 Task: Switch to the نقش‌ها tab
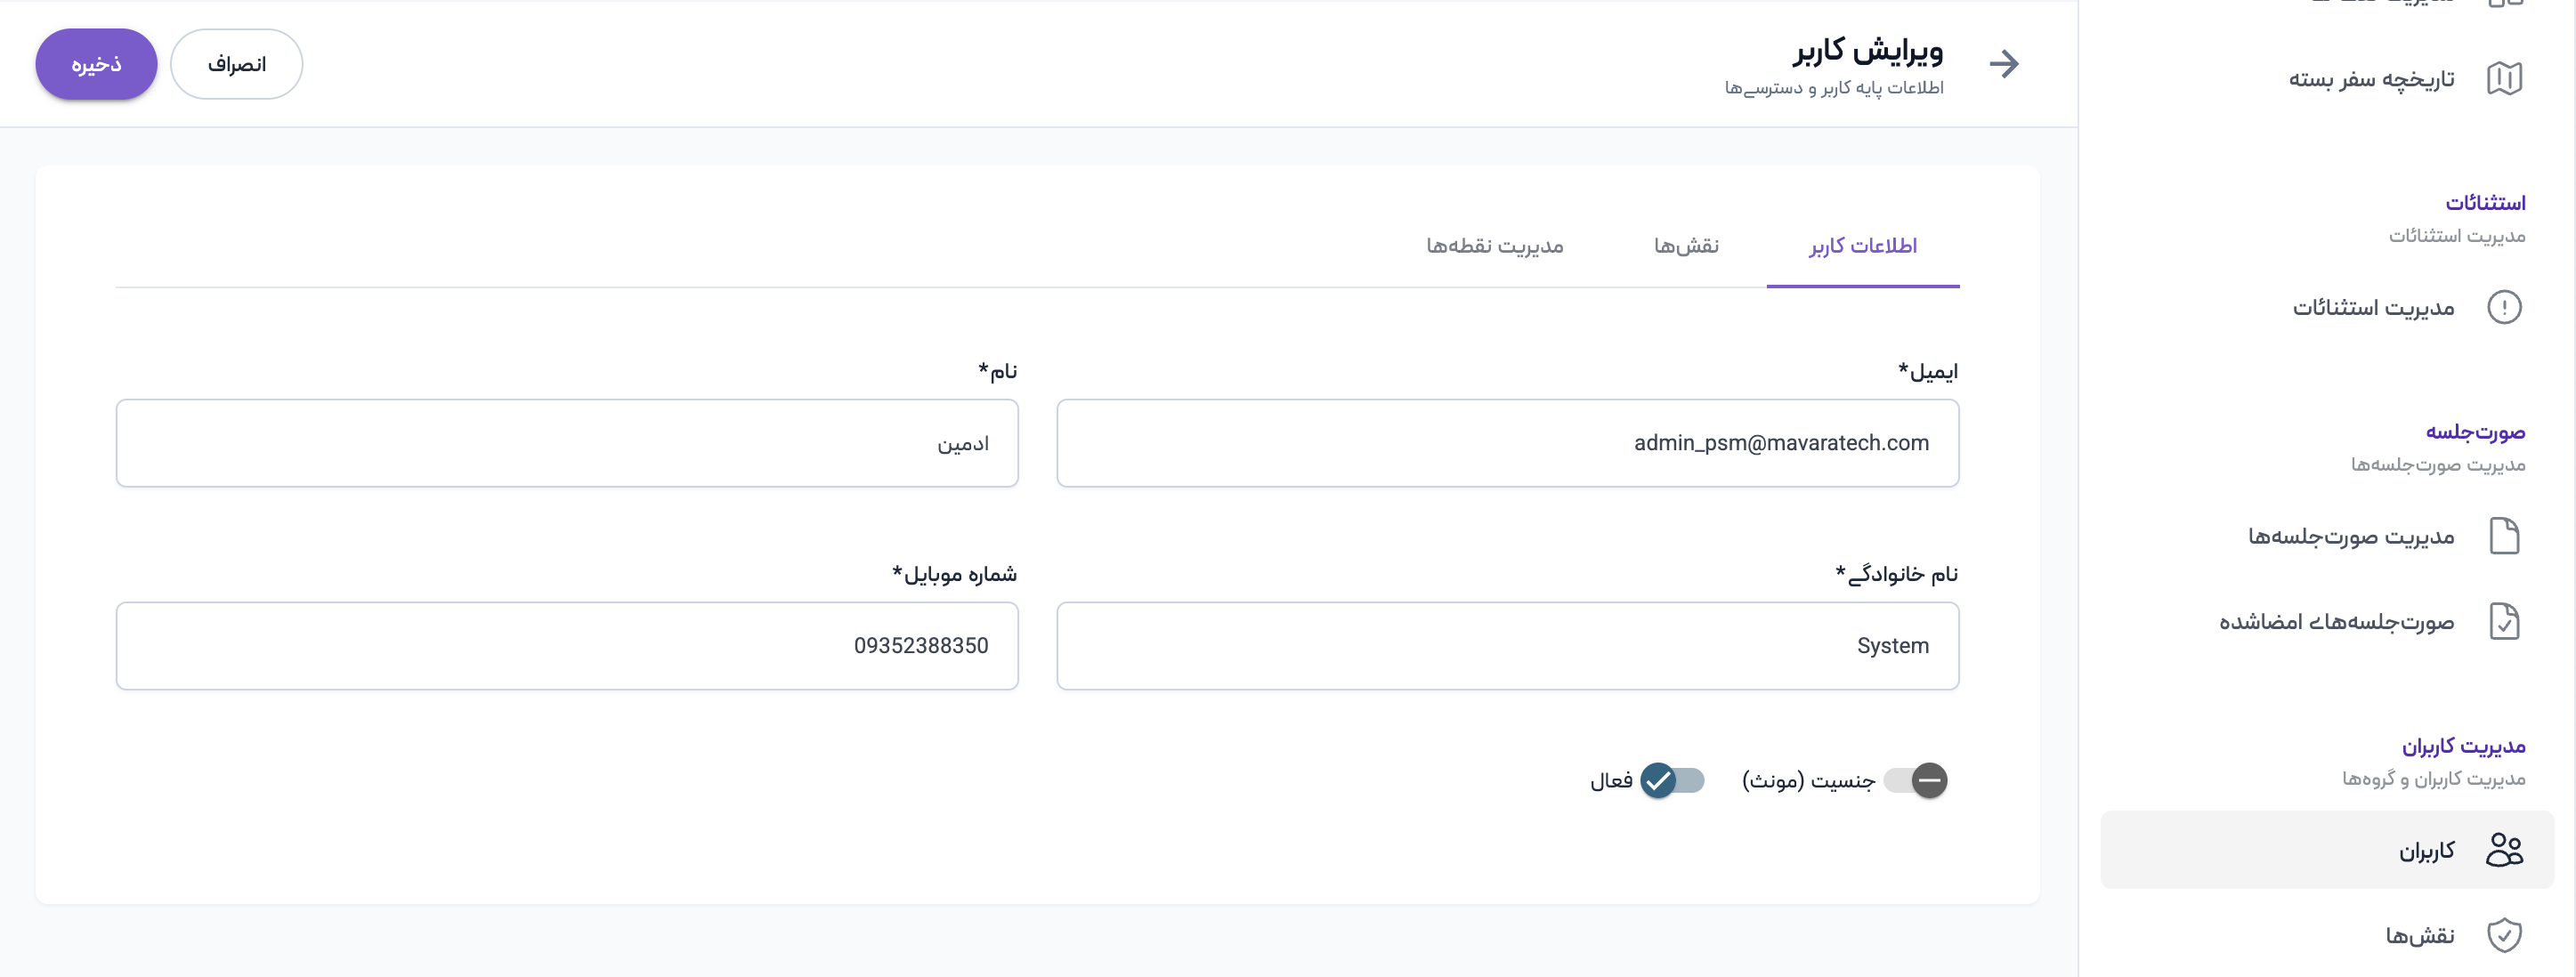click(1686, 246)
